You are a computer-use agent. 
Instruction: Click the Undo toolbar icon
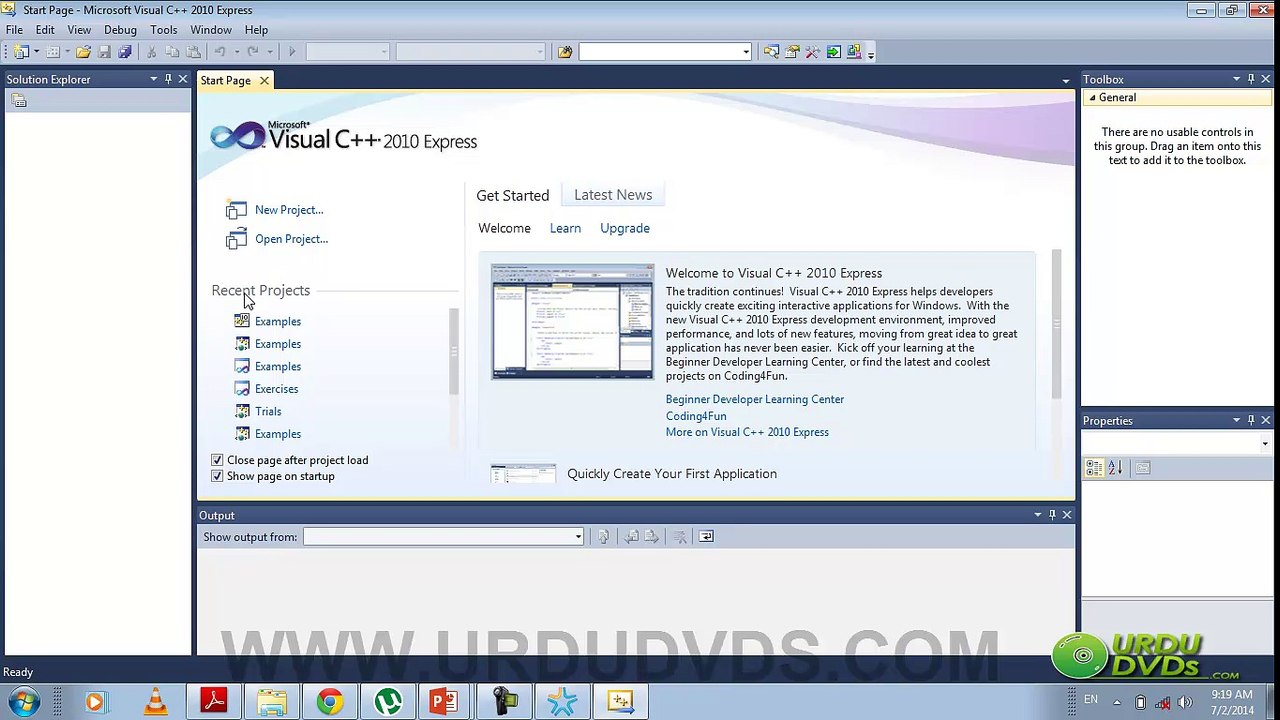[219, 52]
